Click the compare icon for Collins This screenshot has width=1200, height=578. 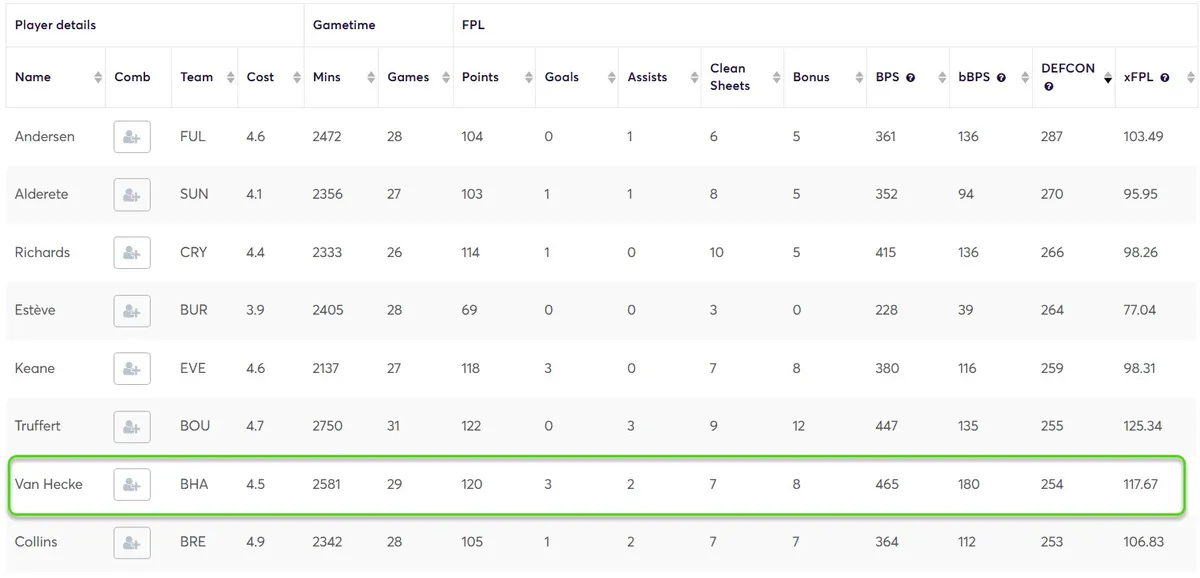pos(132,543)
